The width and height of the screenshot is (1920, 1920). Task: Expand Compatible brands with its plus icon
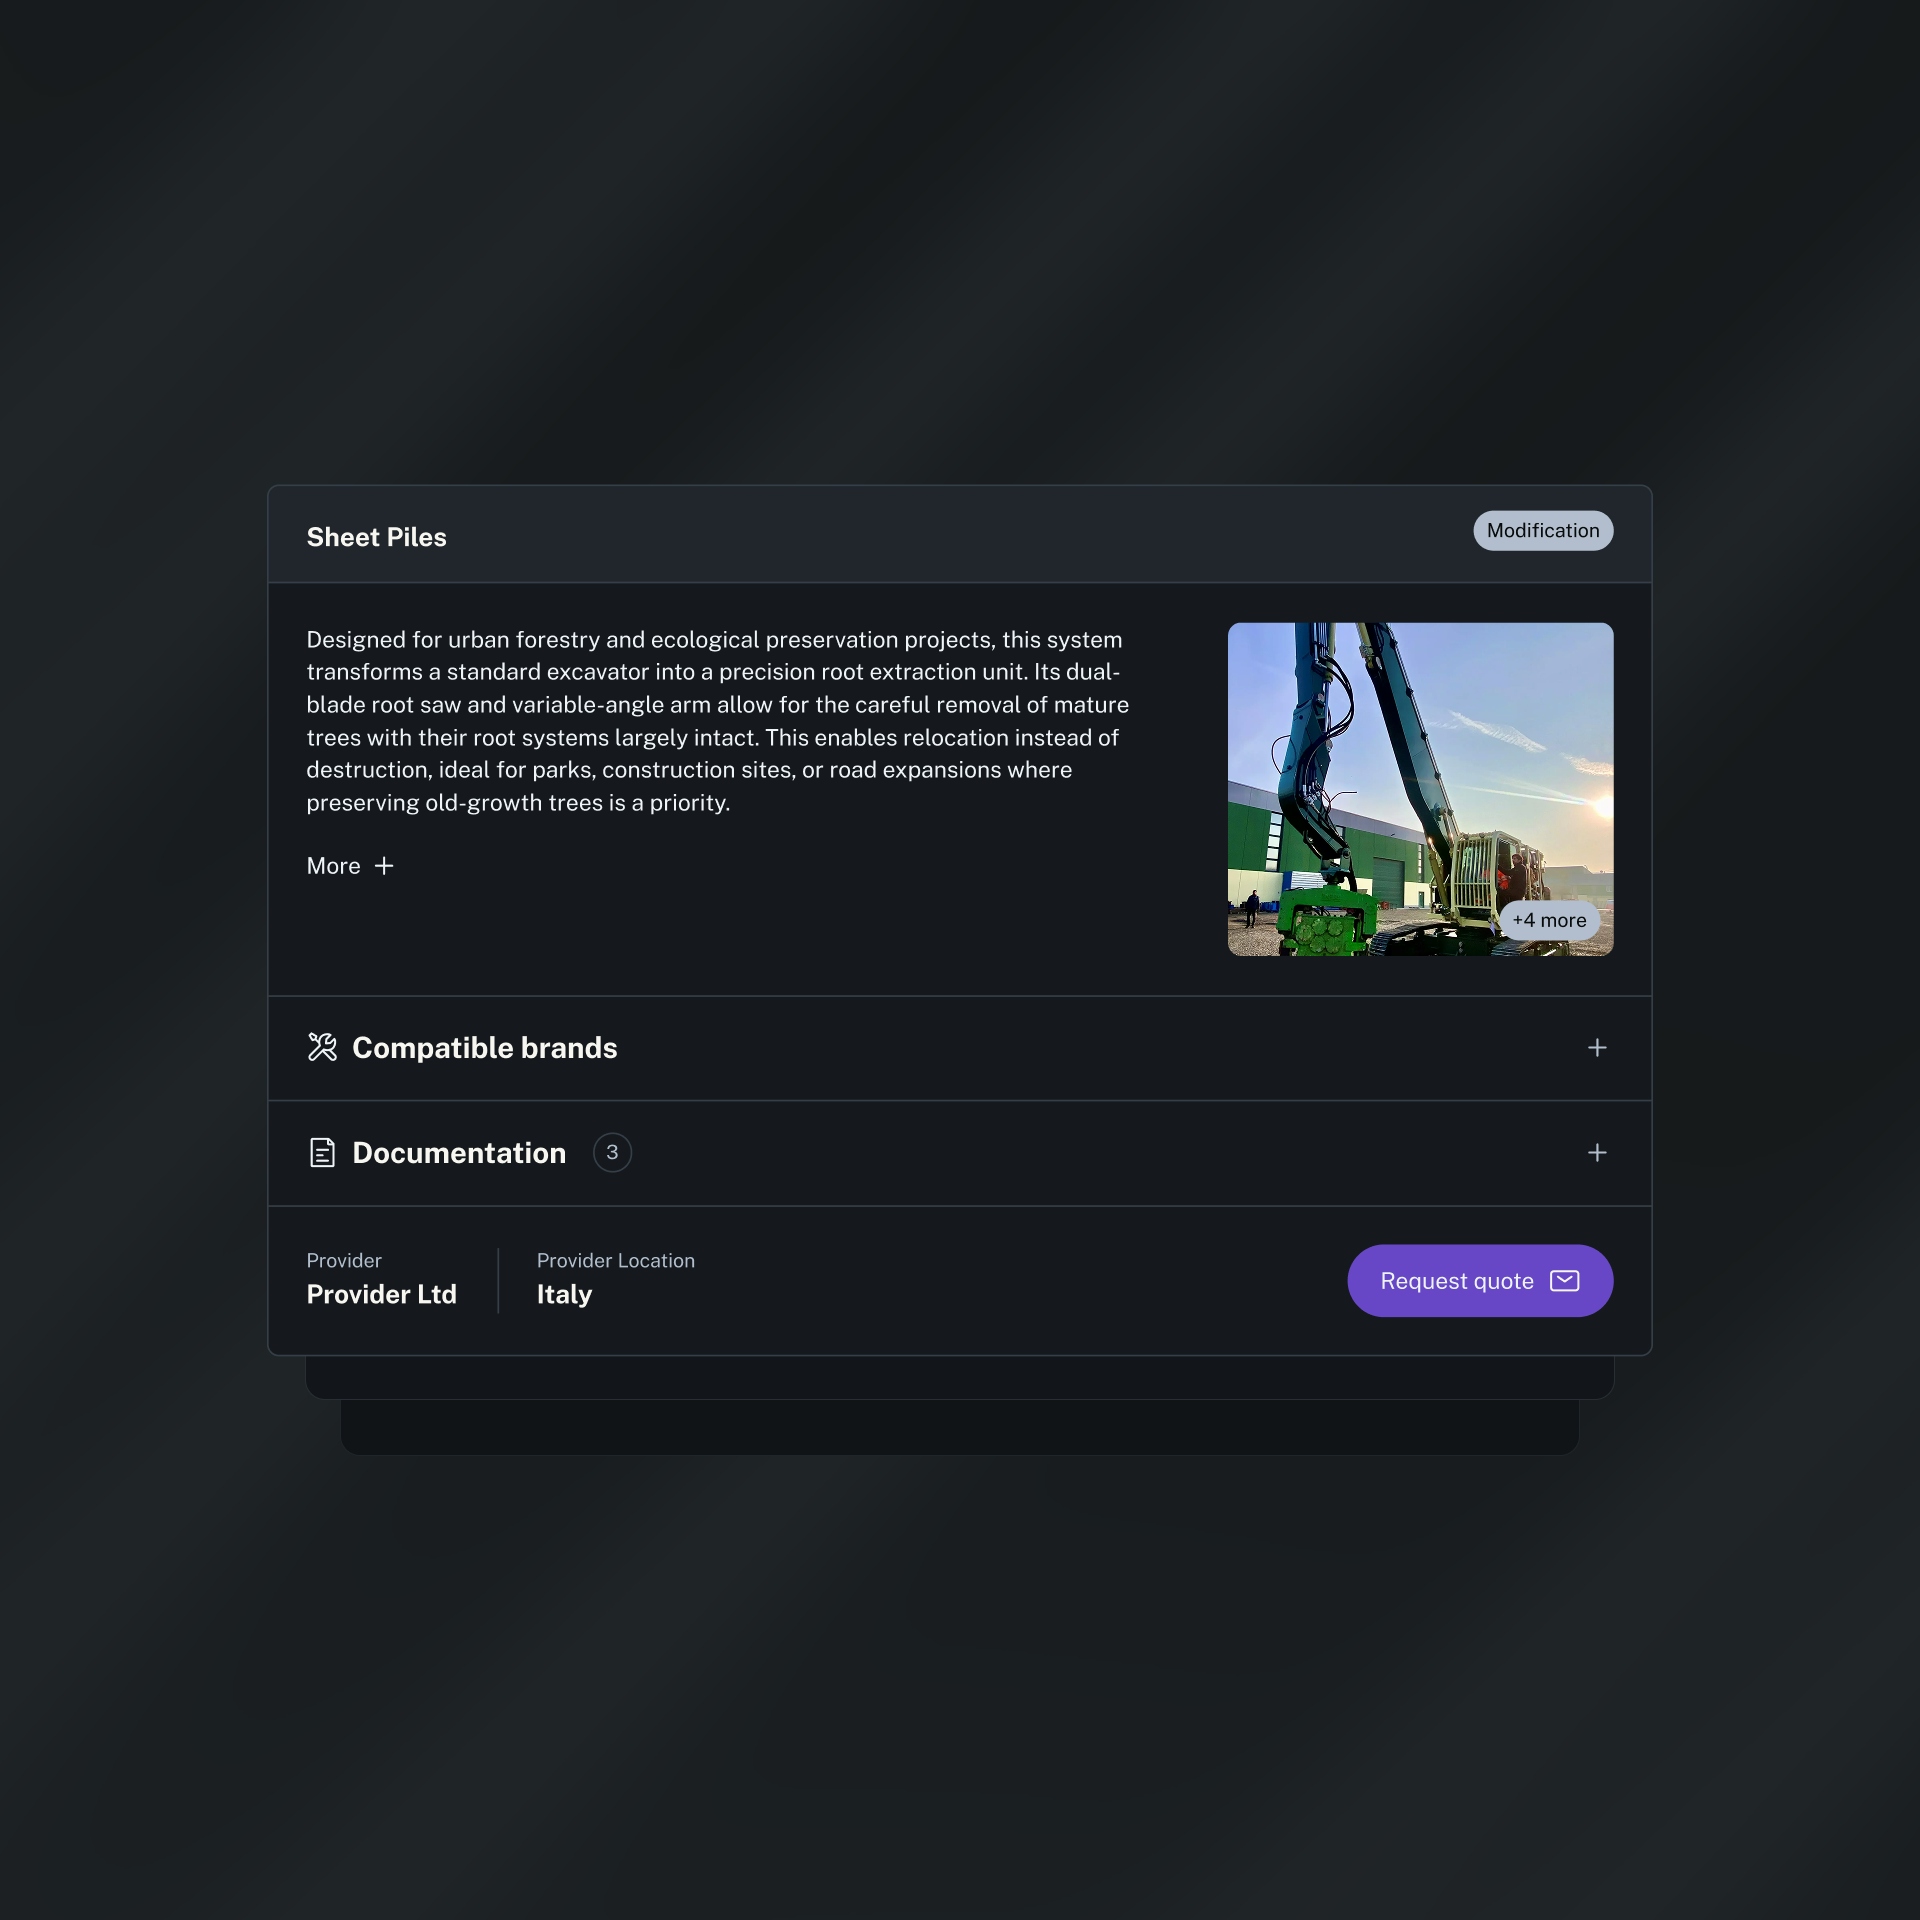tap(1597, 1047)
